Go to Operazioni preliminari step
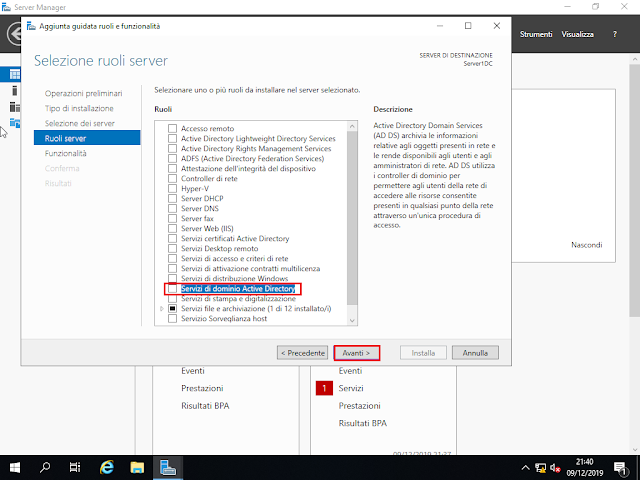640x480 pixels. [x=83, y=93]
